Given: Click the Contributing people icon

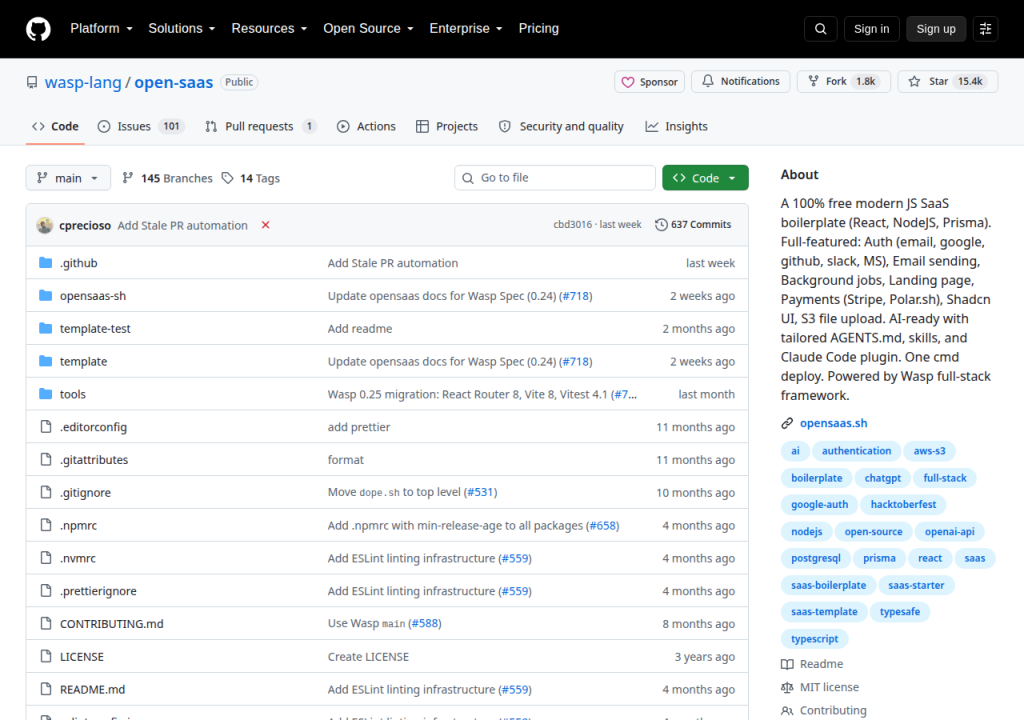Looking at the screenshot, I should click(x=787, y=710).
